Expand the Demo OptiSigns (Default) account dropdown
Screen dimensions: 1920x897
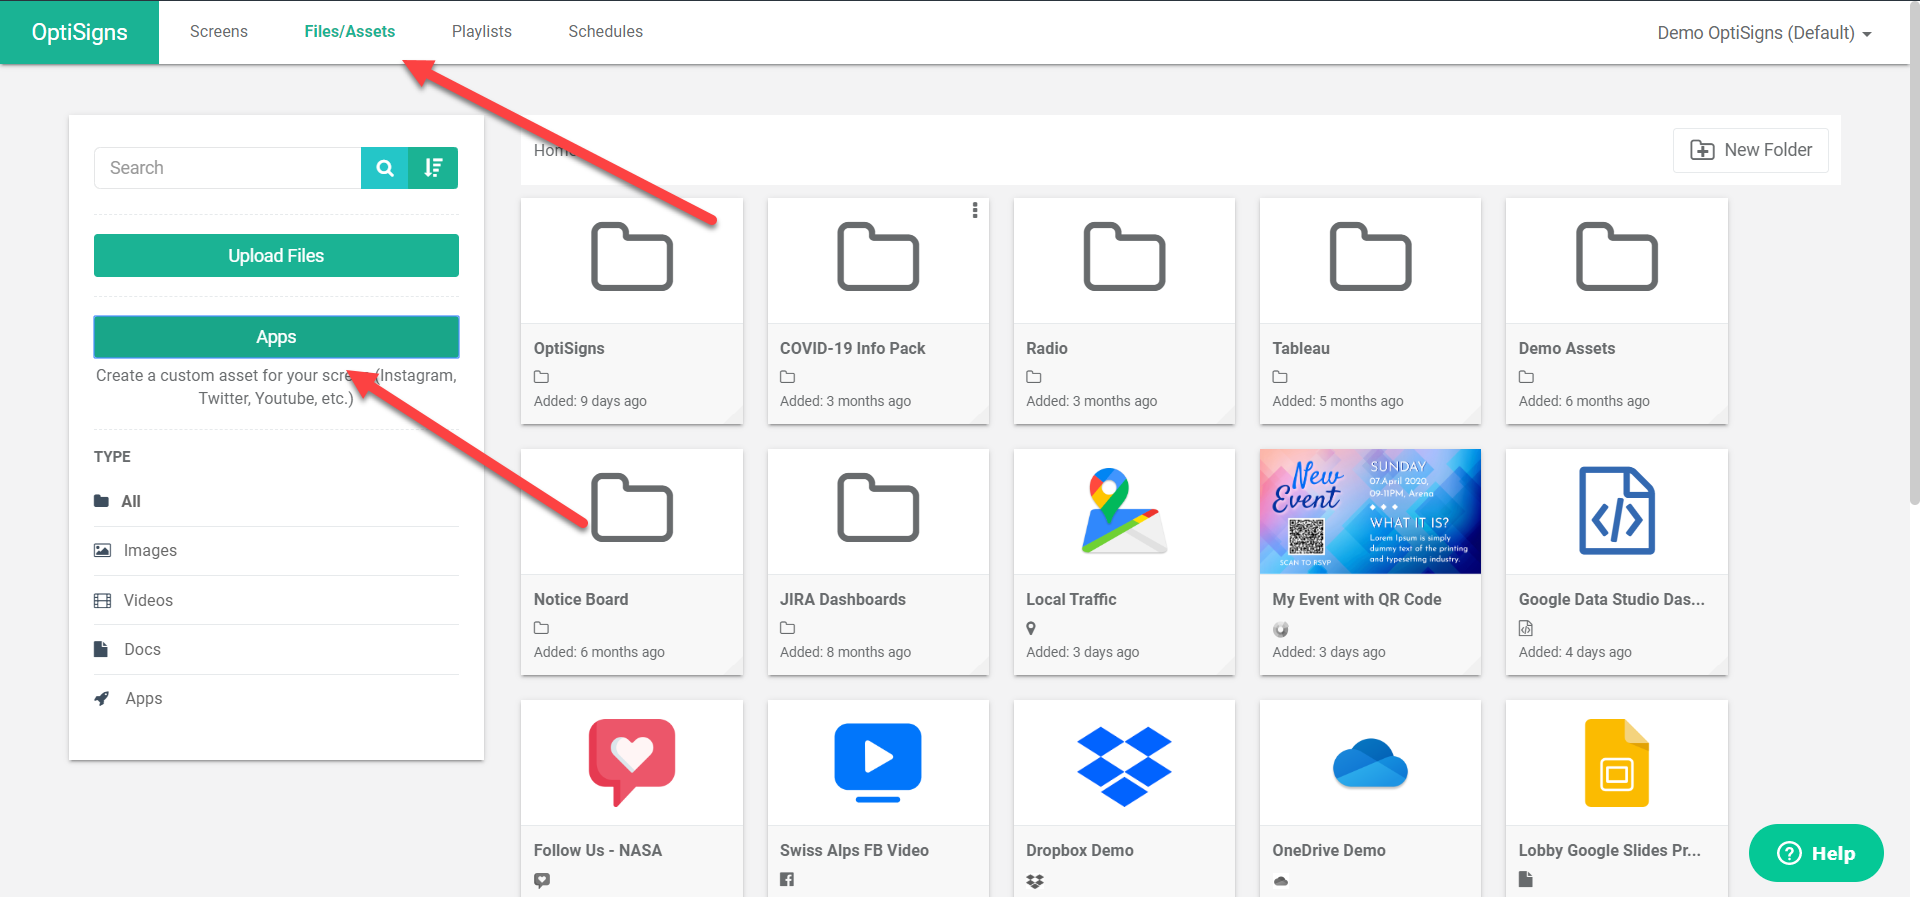1764,33
